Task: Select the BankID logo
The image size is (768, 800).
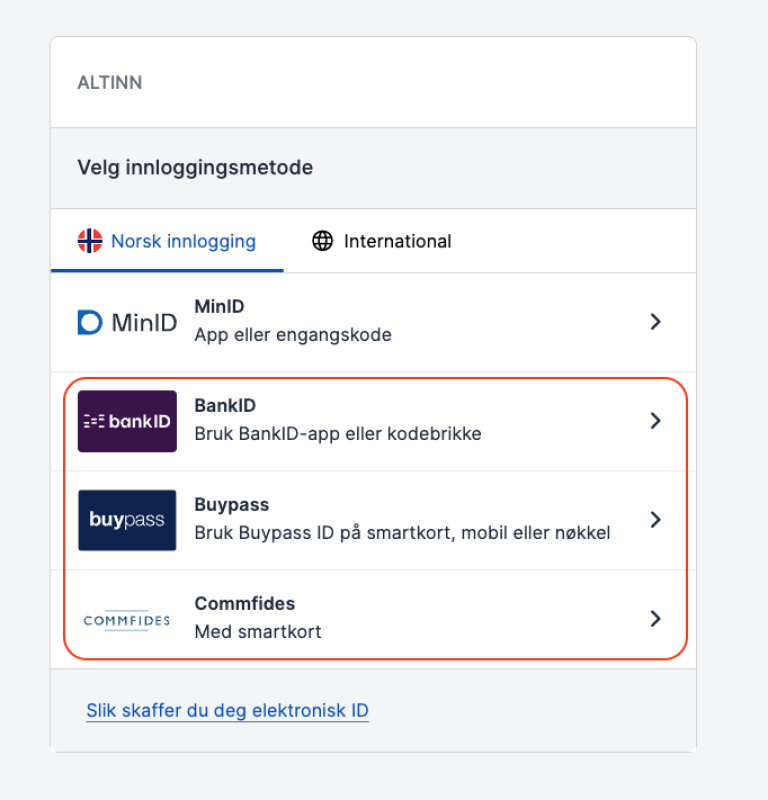Action: tap(126, 421)
